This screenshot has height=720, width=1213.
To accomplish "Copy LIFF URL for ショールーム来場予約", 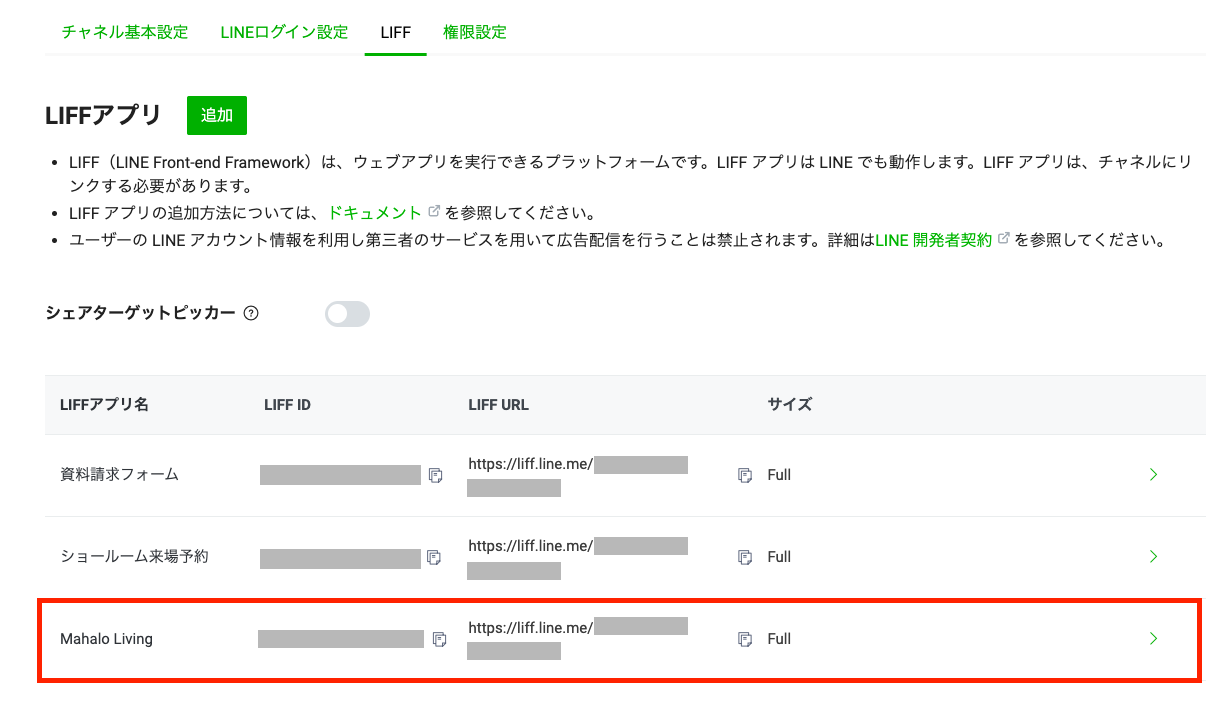I will point(744,557).
